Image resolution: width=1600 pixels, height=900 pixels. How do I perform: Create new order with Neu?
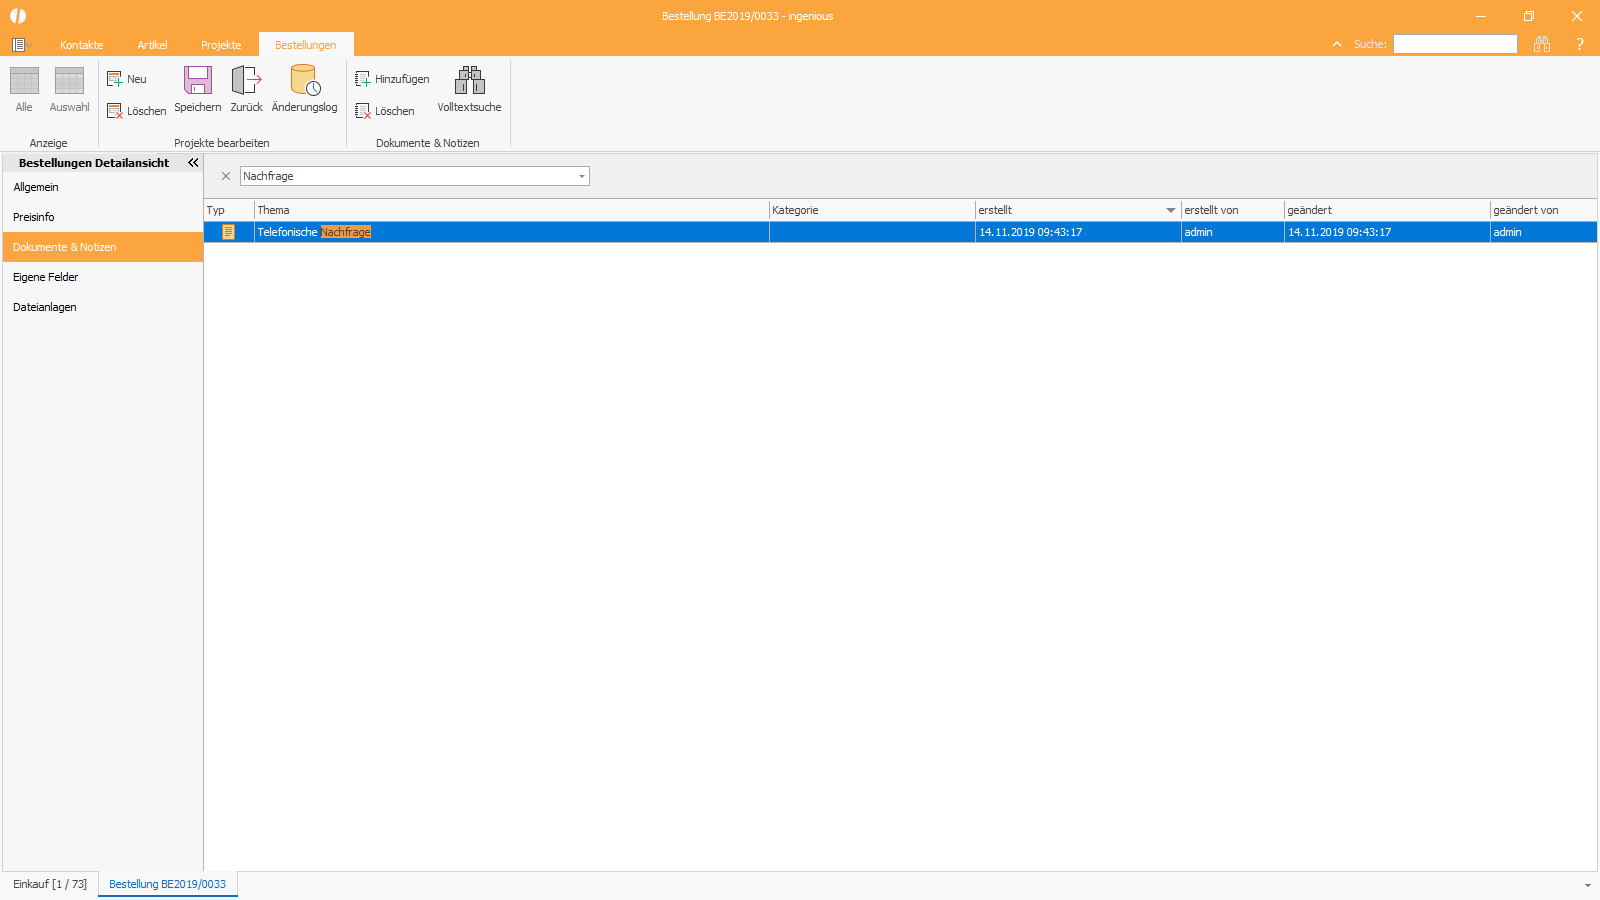[x=127, y=79]
